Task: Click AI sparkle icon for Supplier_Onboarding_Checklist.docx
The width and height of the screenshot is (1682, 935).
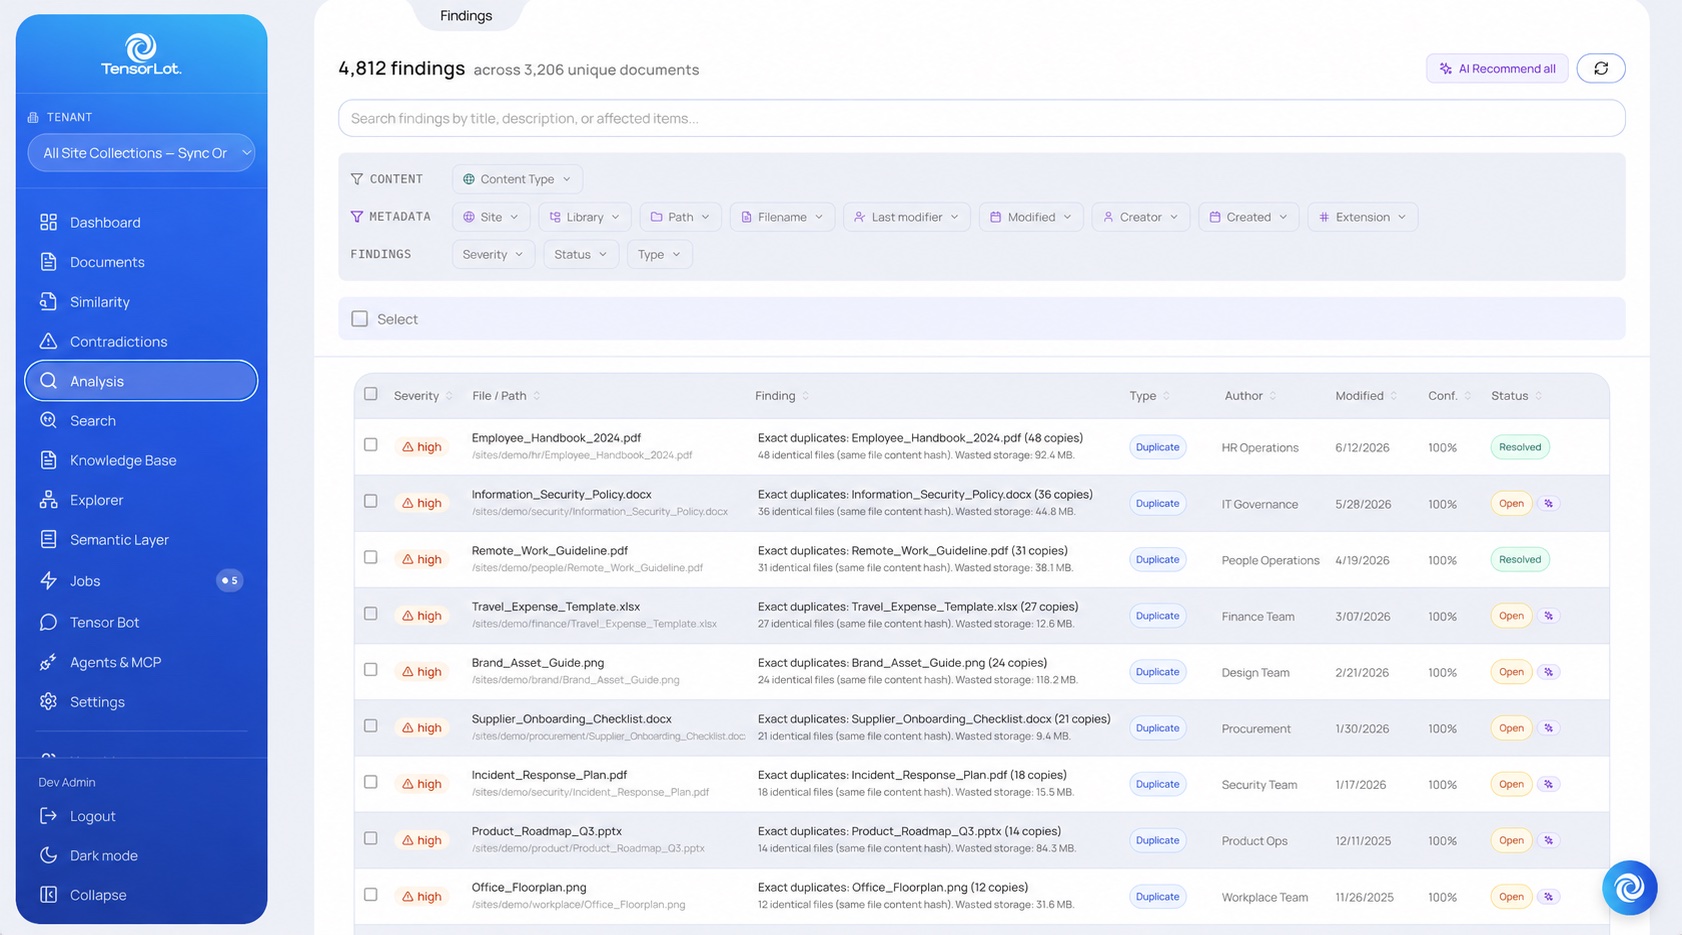Action: pos(1548,728)
